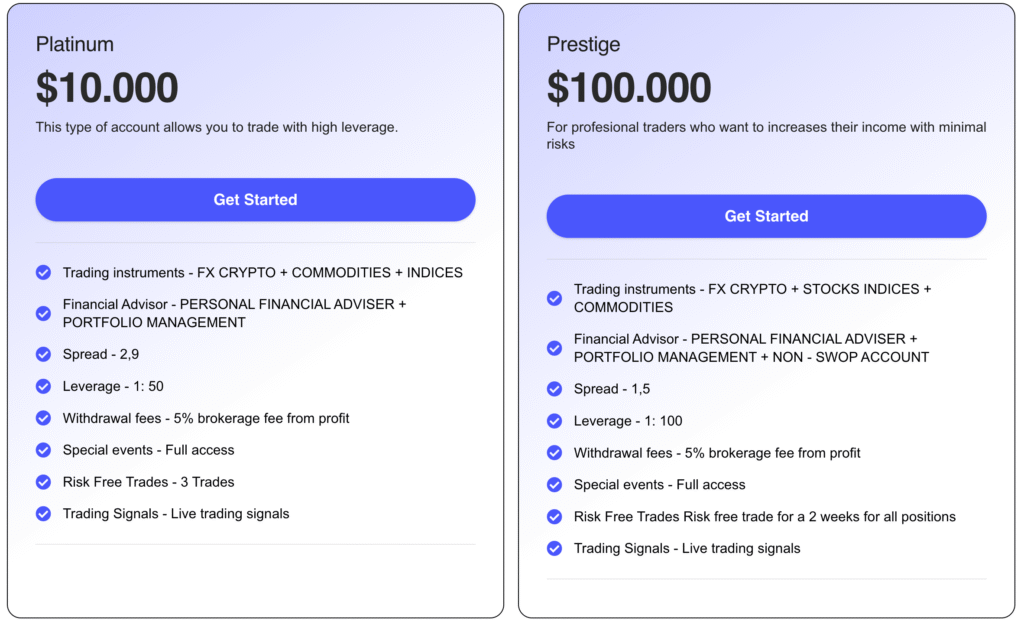Click checkmark icon beside Leverage 1: 100
Viewport: 1024px width, 624px height.
click(x=554, y=421)
